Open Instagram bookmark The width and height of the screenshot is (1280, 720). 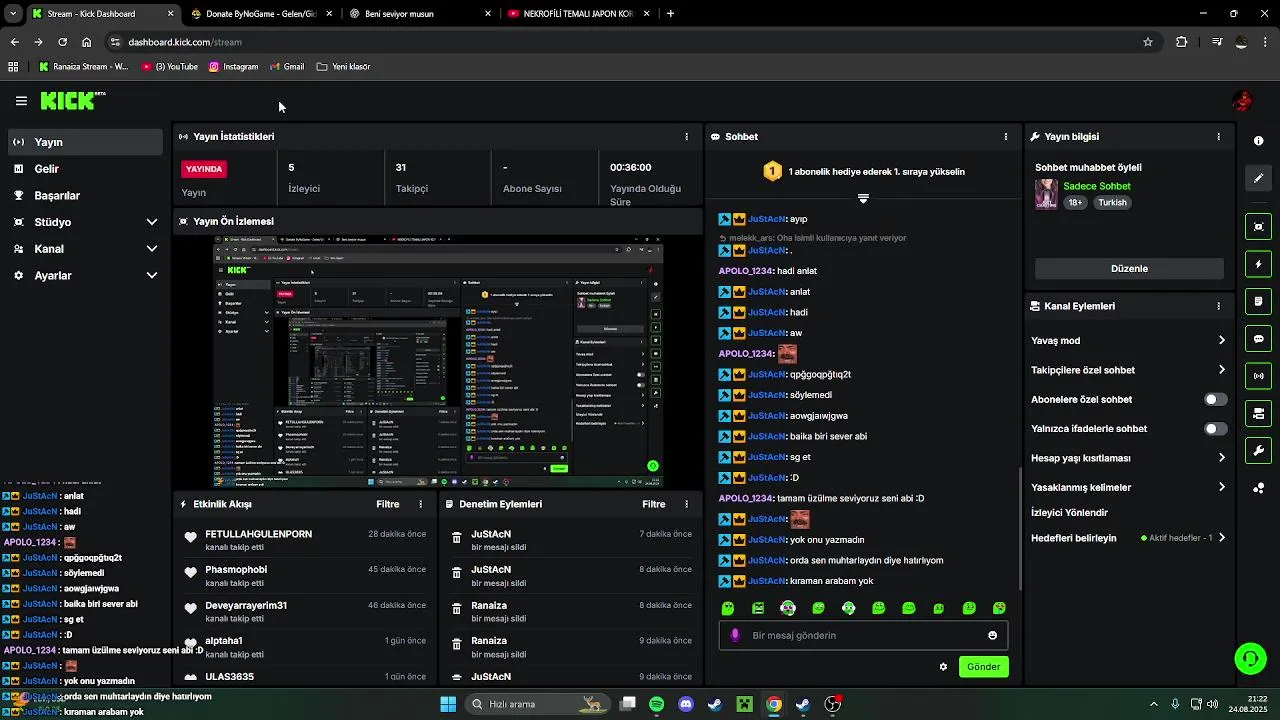233,67
